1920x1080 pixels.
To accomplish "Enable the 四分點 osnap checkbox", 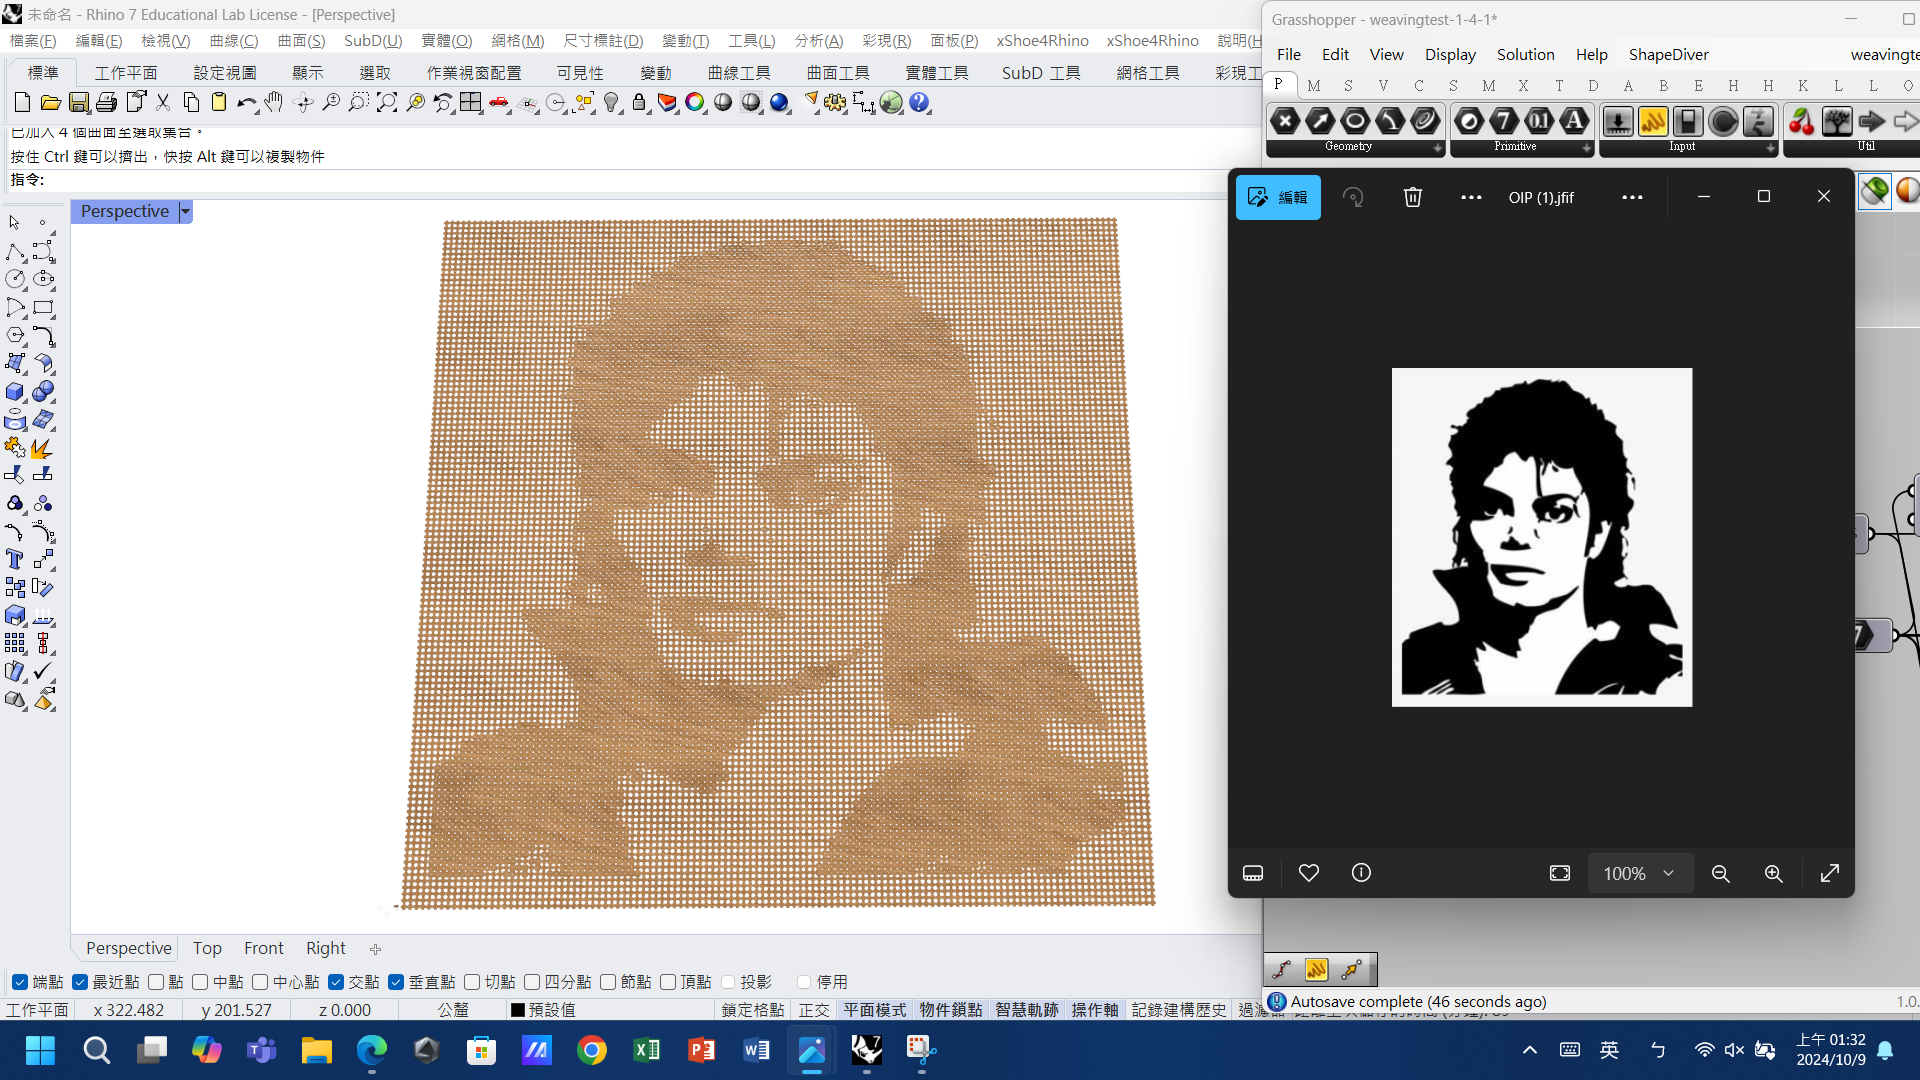I will (x=532, y=982).
